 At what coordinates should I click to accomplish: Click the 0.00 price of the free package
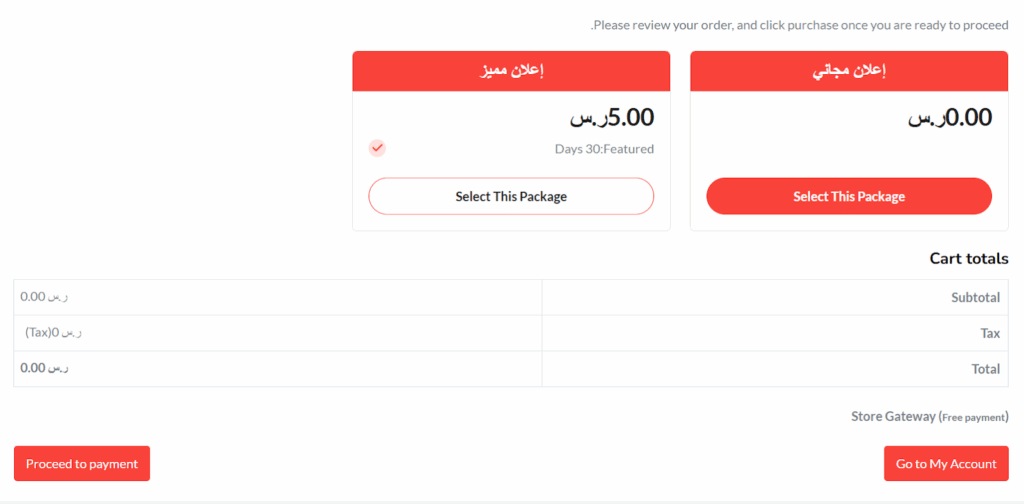(950, 118)
